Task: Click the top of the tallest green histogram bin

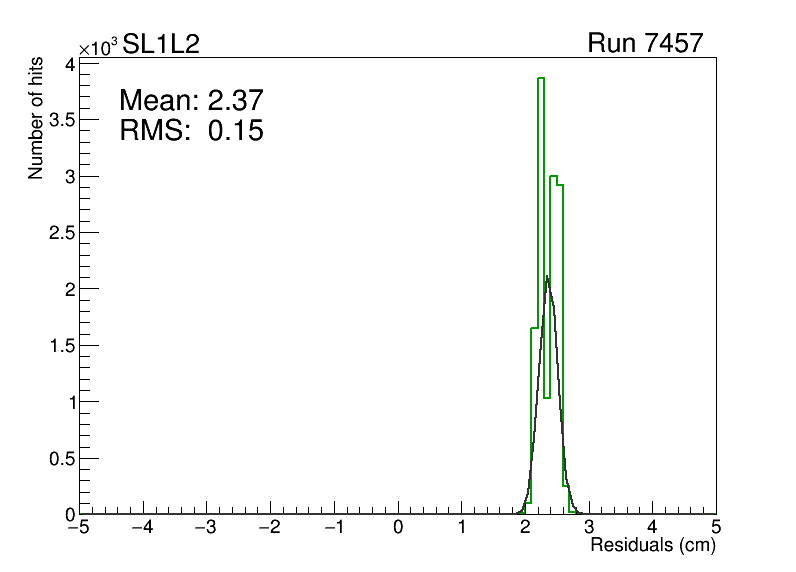Action: 540,78
